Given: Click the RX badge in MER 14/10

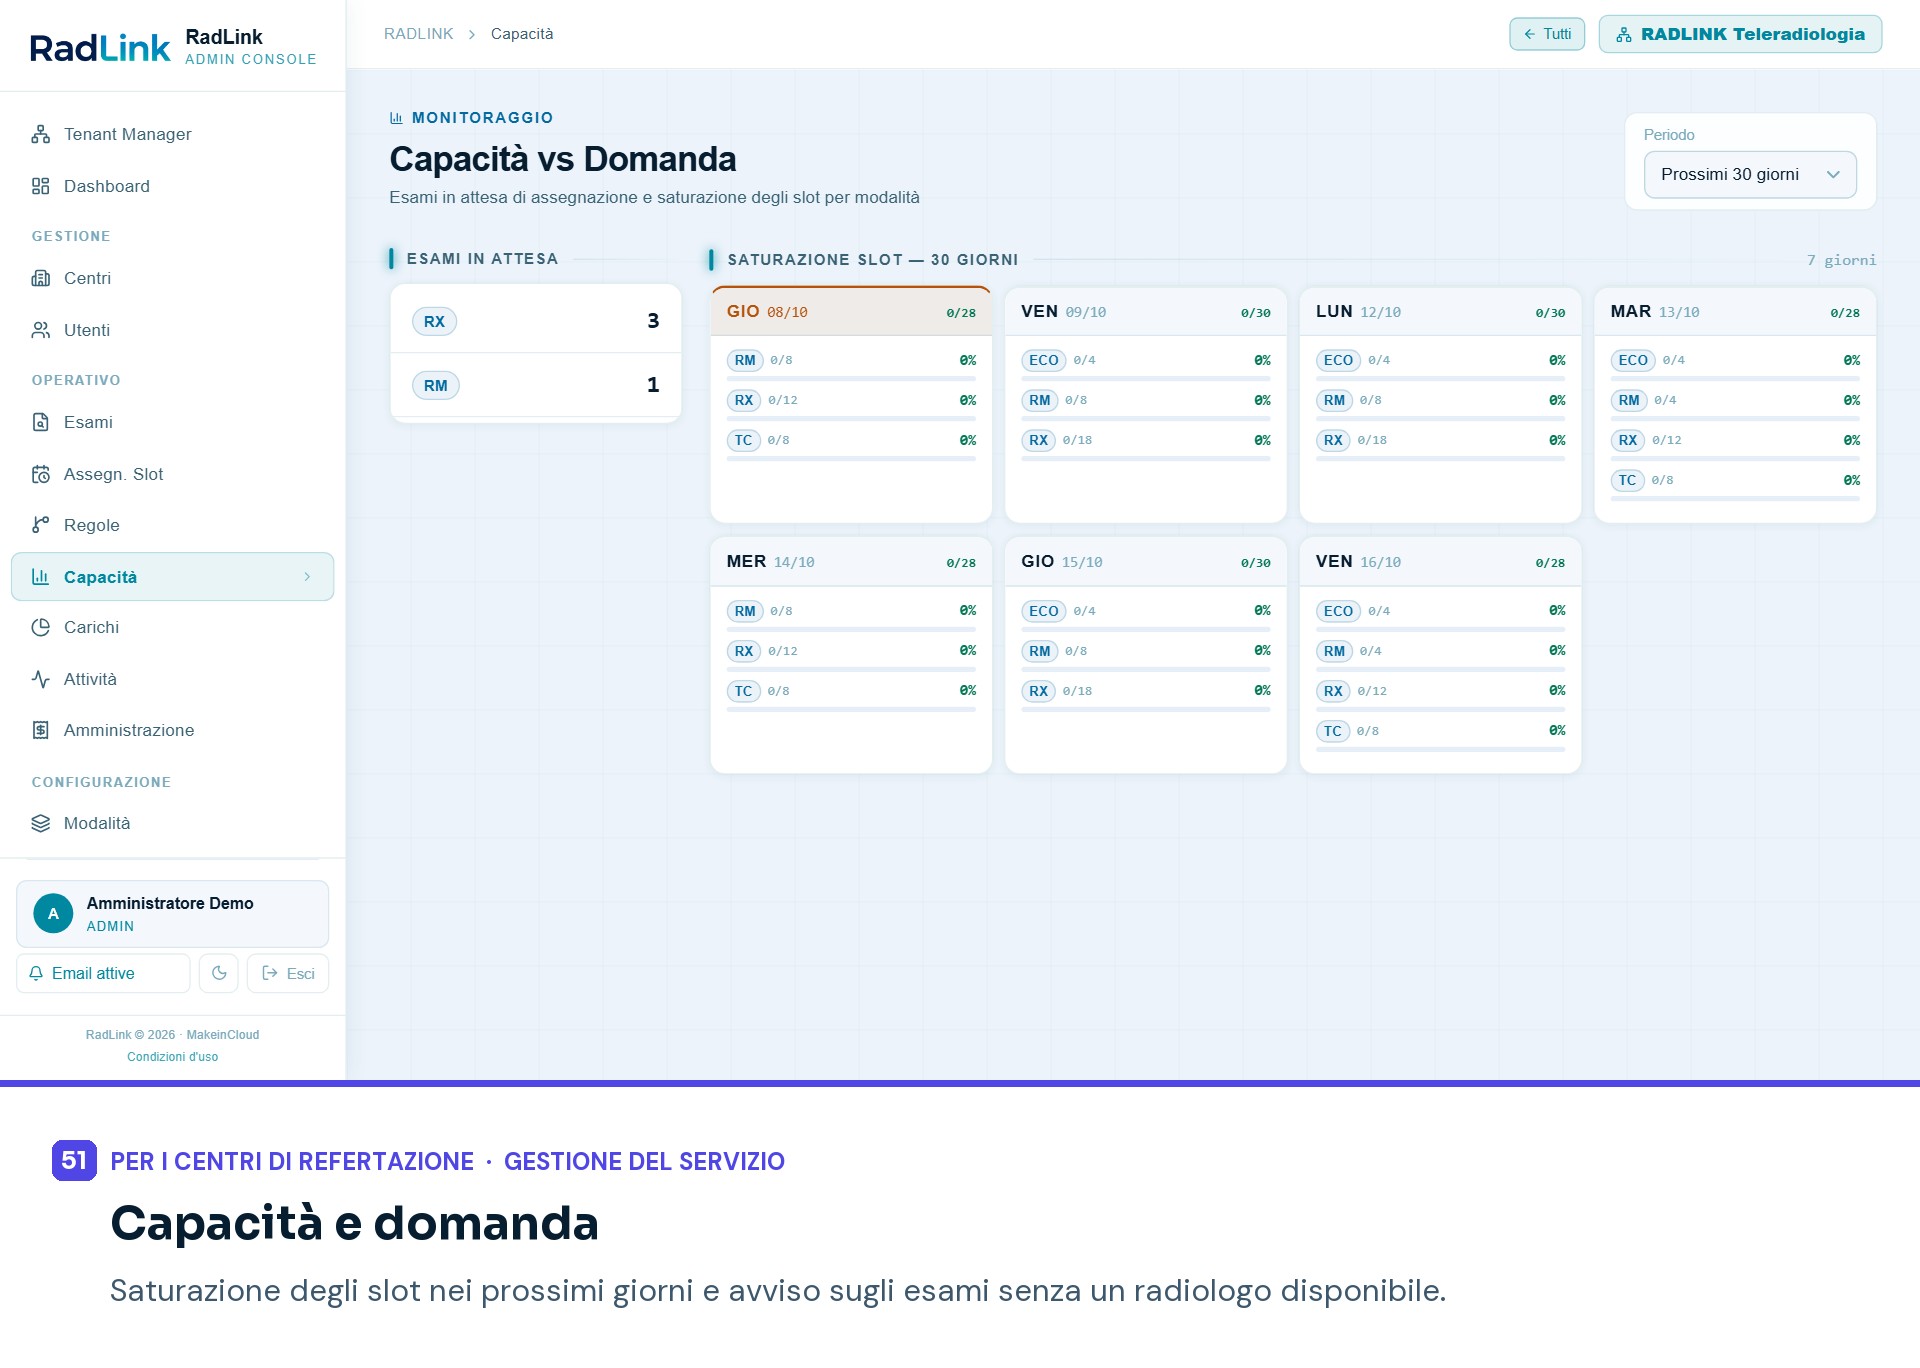Looking at the screenshot, I should (743, 651).
